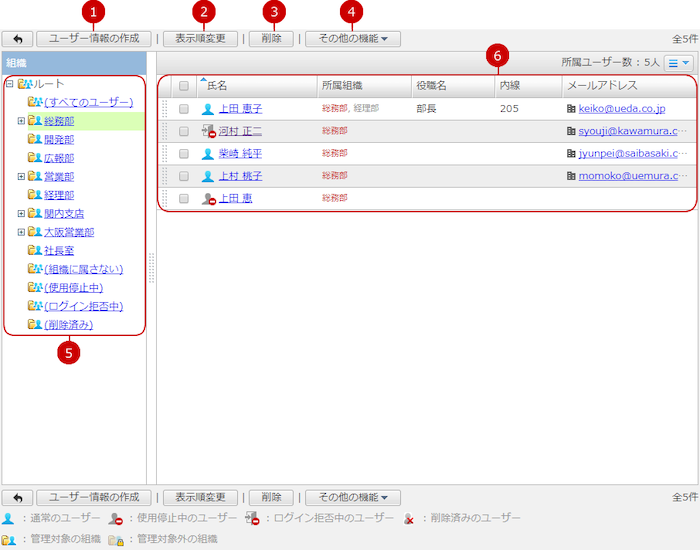
Task: Select 開発部 in the organization tree
Action: (59, 140)
